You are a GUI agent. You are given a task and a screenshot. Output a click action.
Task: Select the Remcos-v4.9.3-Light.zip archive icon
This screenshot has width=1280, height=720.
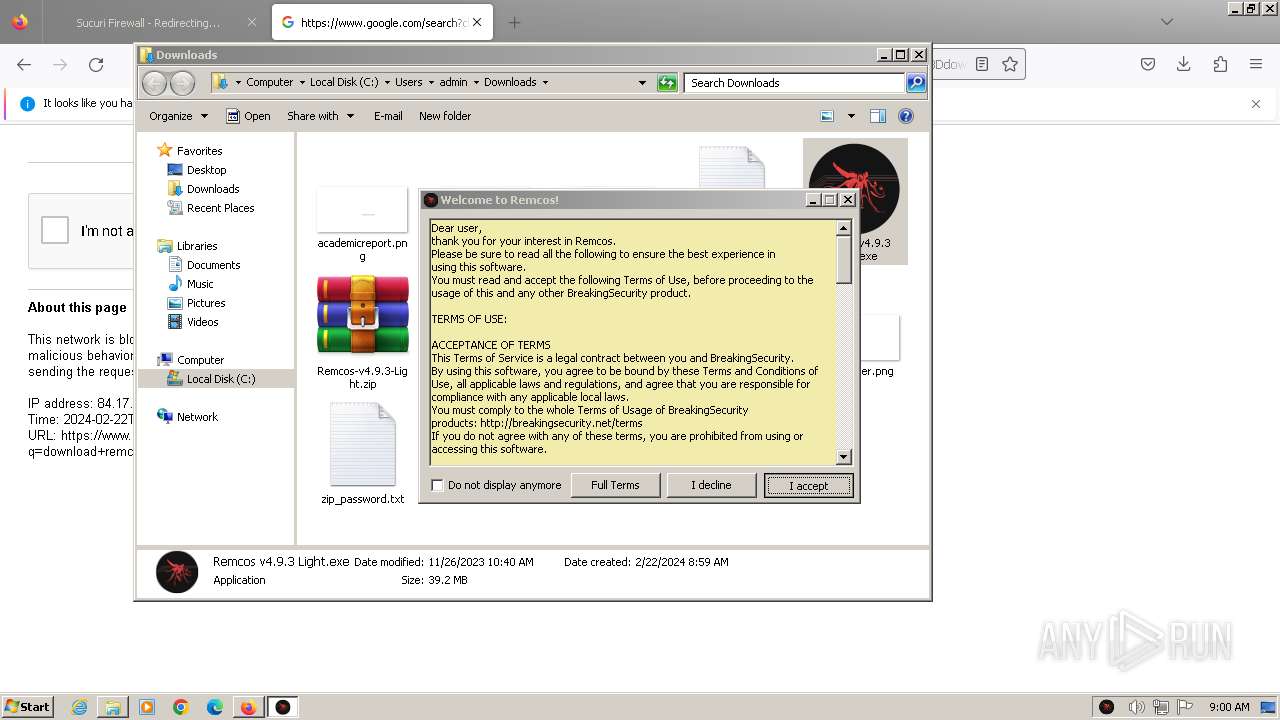[362, 316]
